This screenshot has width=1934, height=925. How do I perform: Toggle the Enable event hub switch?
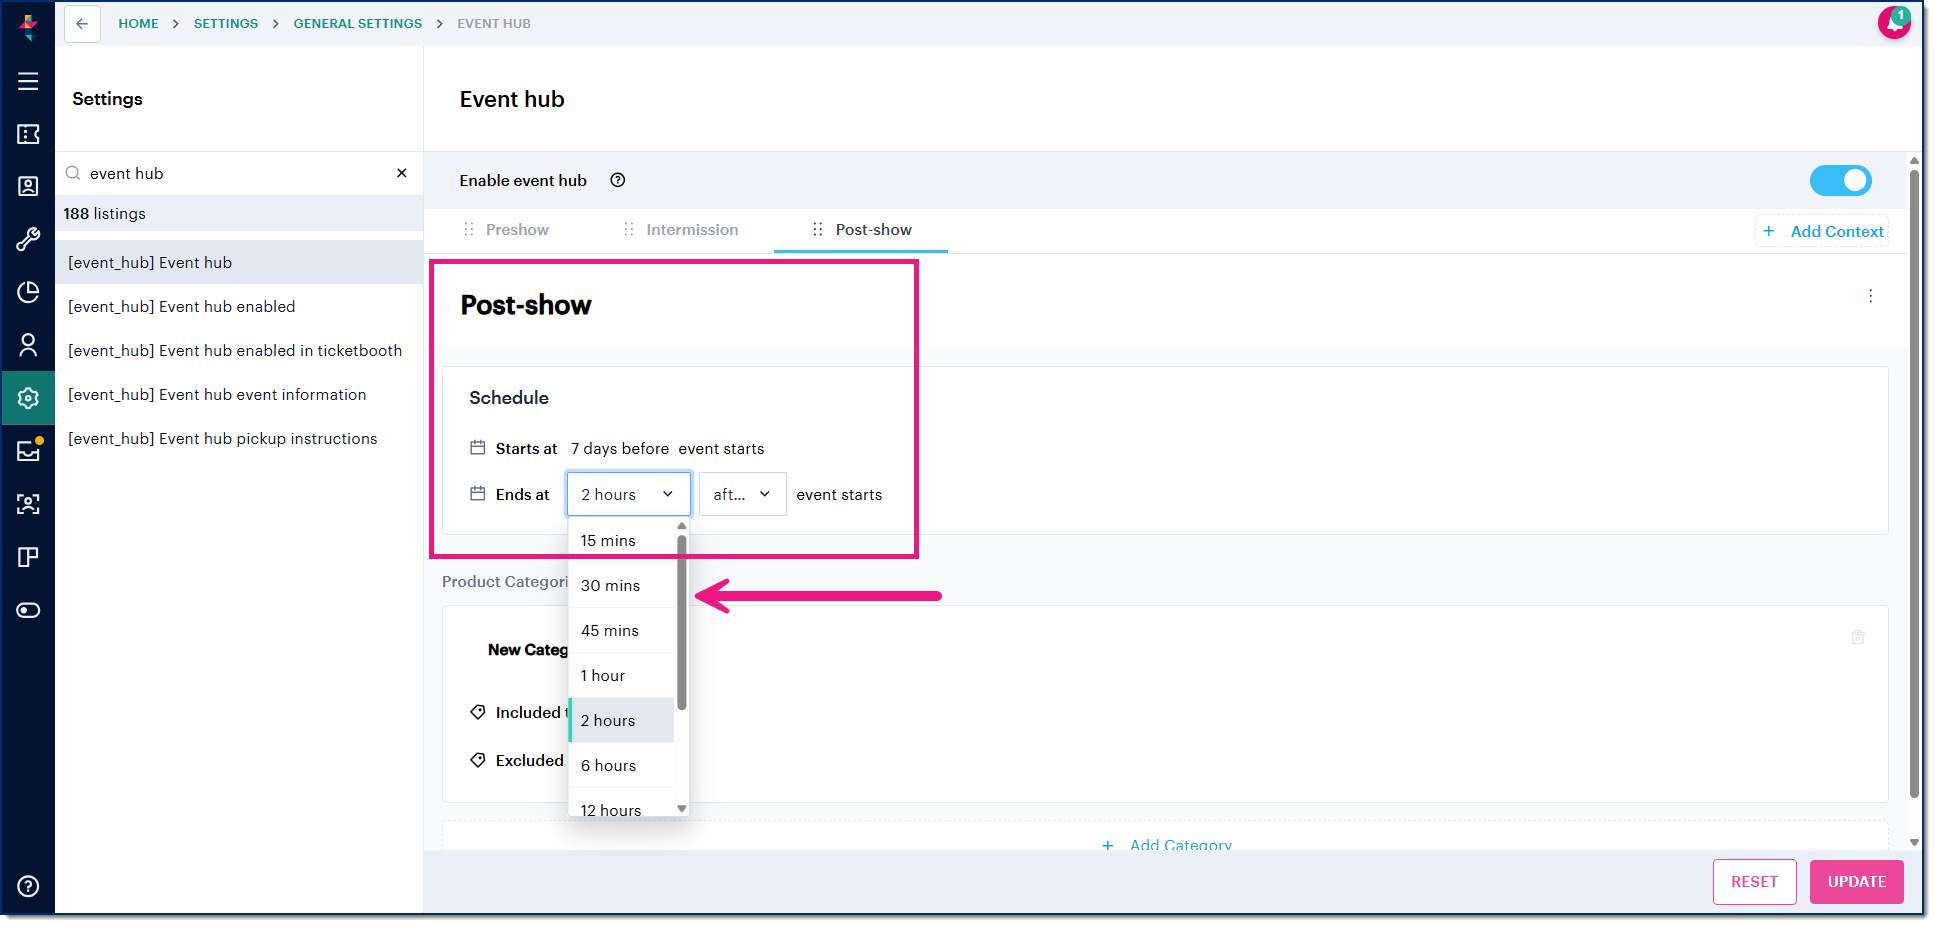click(x=1841, y=180)
